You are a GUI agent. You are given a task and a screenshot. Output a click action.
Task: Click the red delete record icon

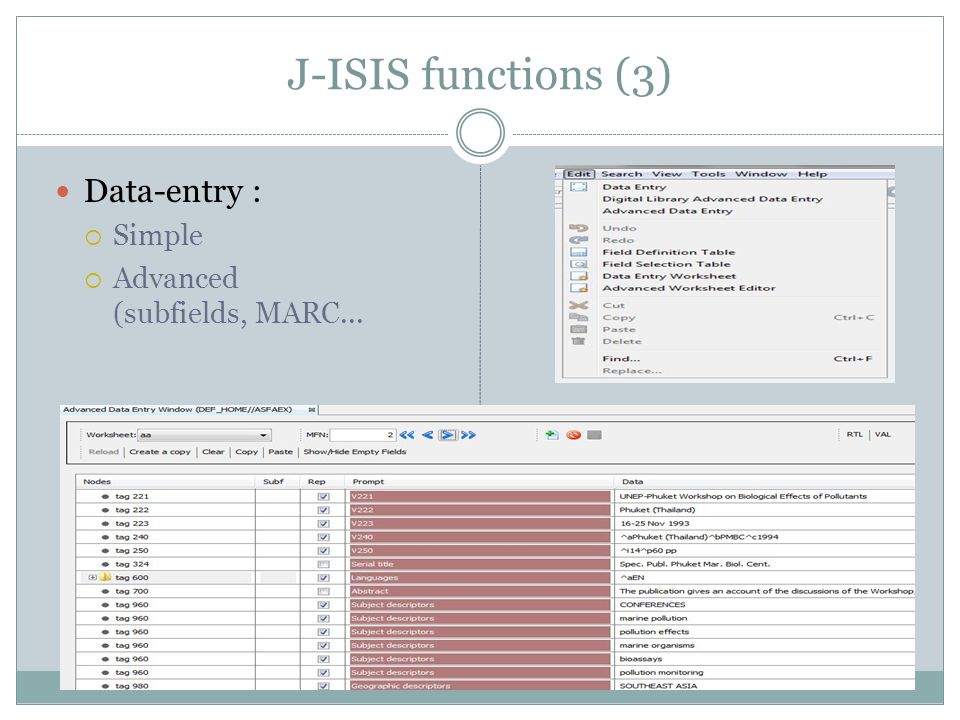(x=574, y=435)
